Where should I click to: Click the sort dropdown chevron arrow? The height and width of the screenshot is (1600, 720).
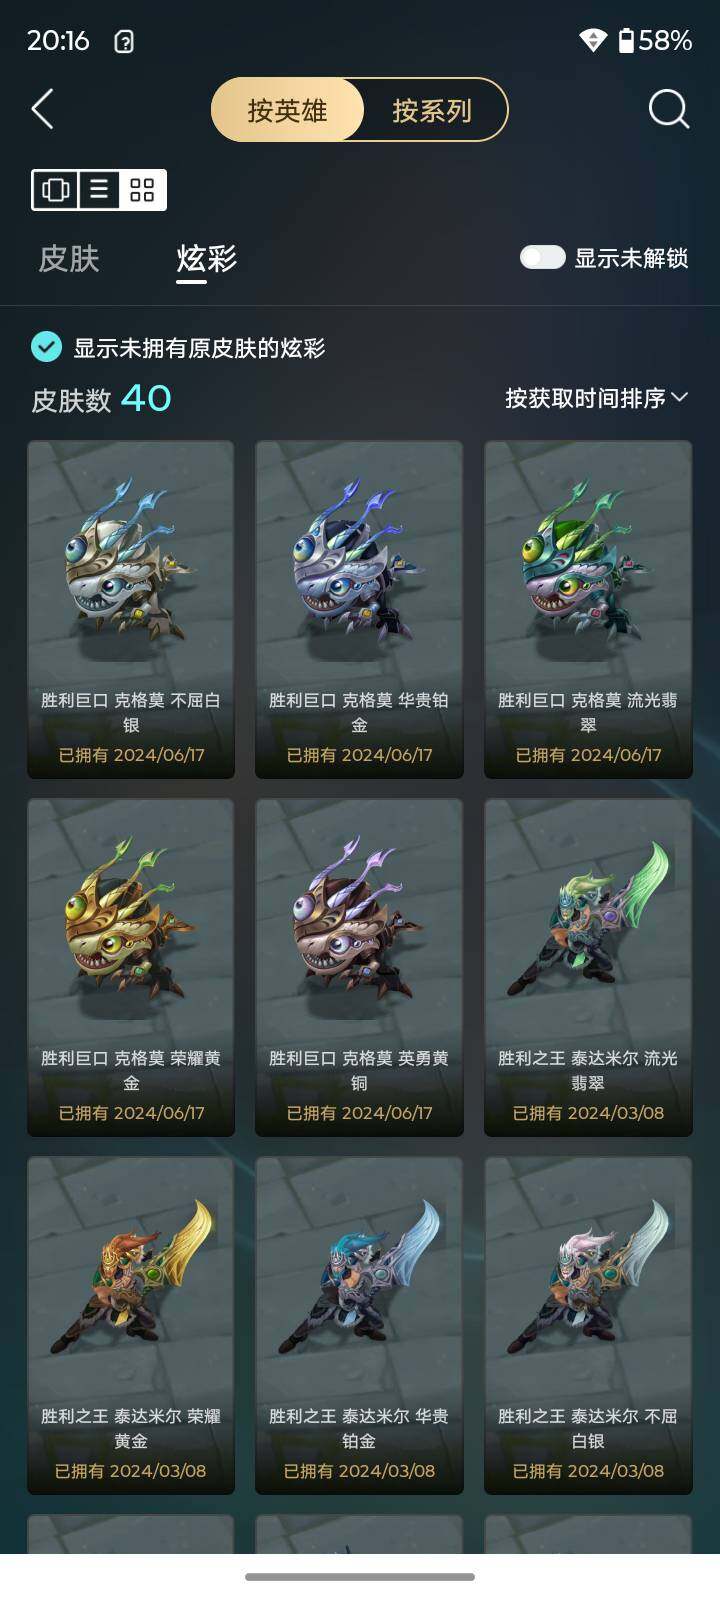pyautogui.click(x=680, y=398)
